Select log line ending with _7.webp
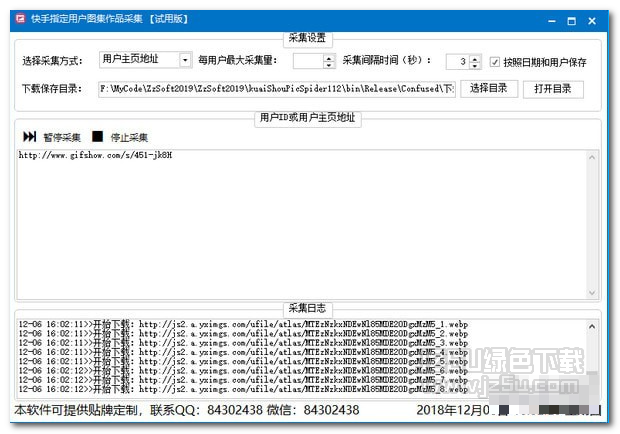The height and width of the screenshot is (434, 620). 243,380
